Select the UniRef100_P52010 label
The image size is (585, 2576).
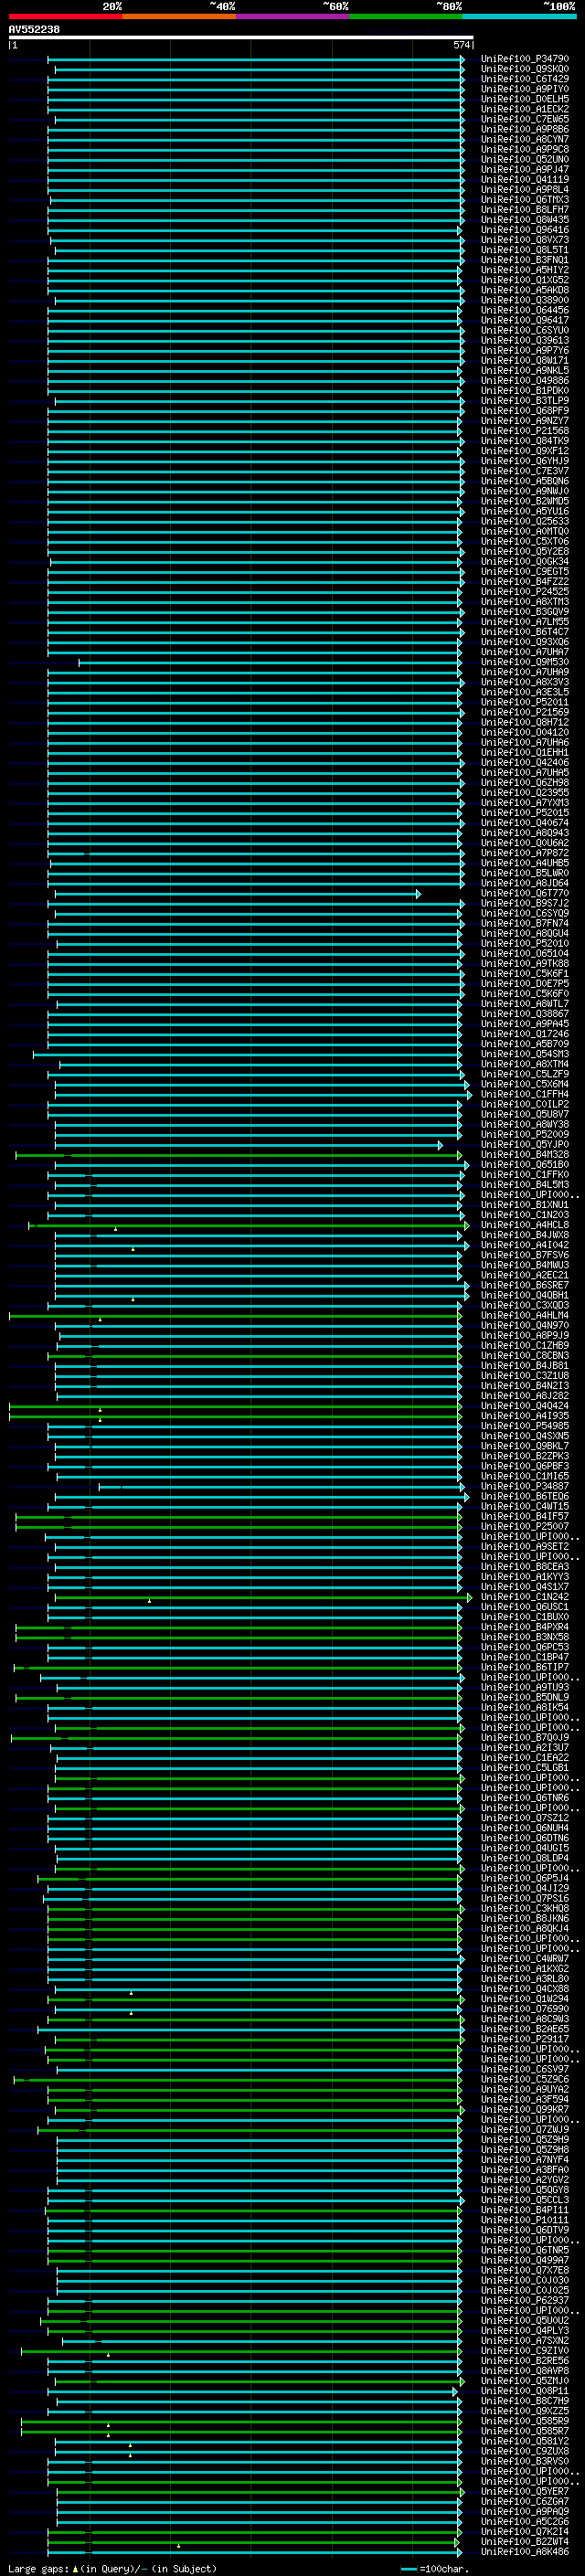click(x=524, y=943)
